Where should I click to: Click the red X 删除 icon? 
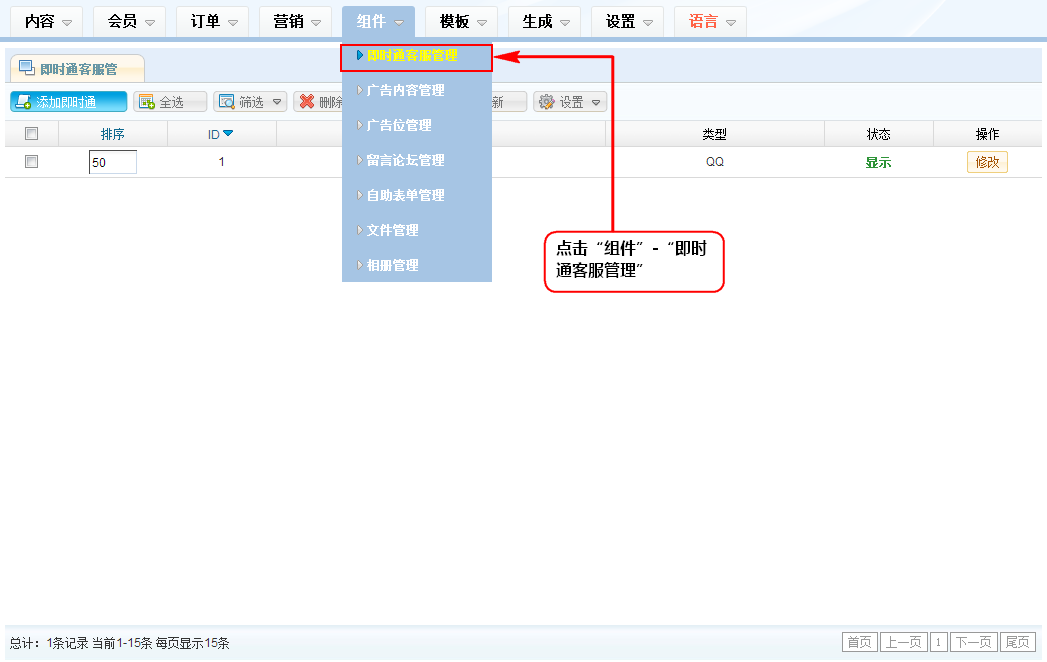point(307,102)
